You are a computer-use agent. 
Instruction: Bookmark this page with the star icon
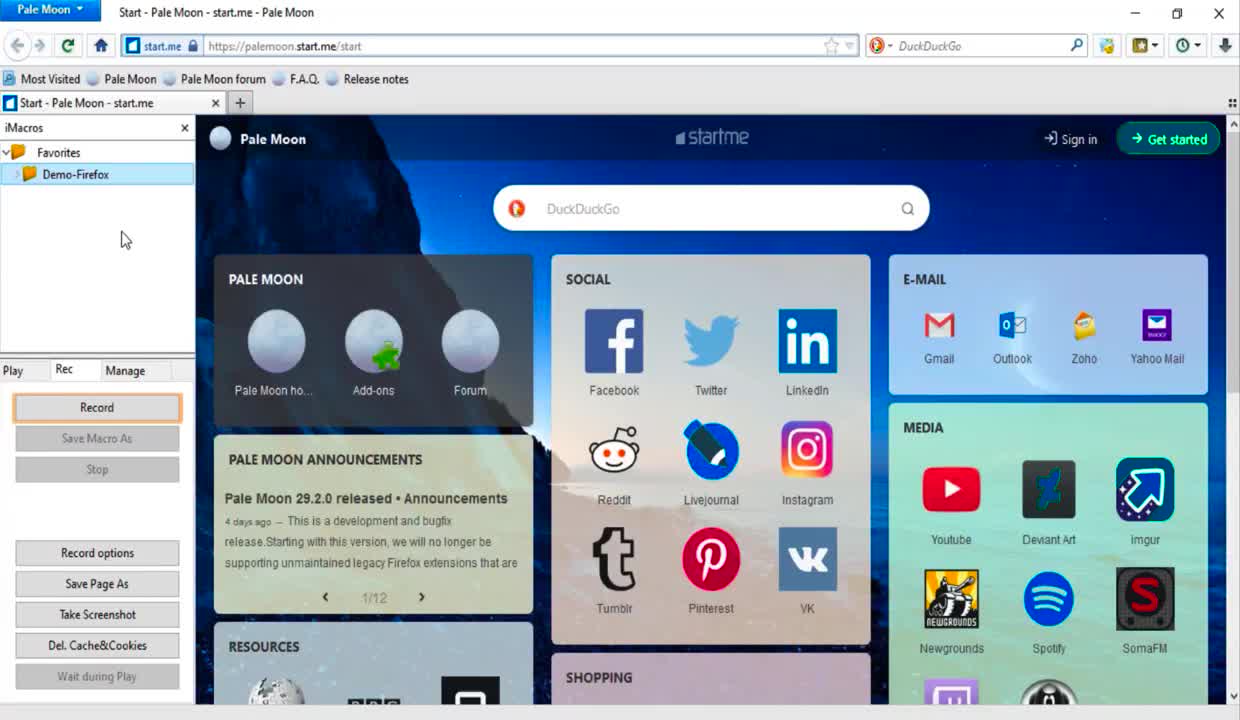(831, 46)
